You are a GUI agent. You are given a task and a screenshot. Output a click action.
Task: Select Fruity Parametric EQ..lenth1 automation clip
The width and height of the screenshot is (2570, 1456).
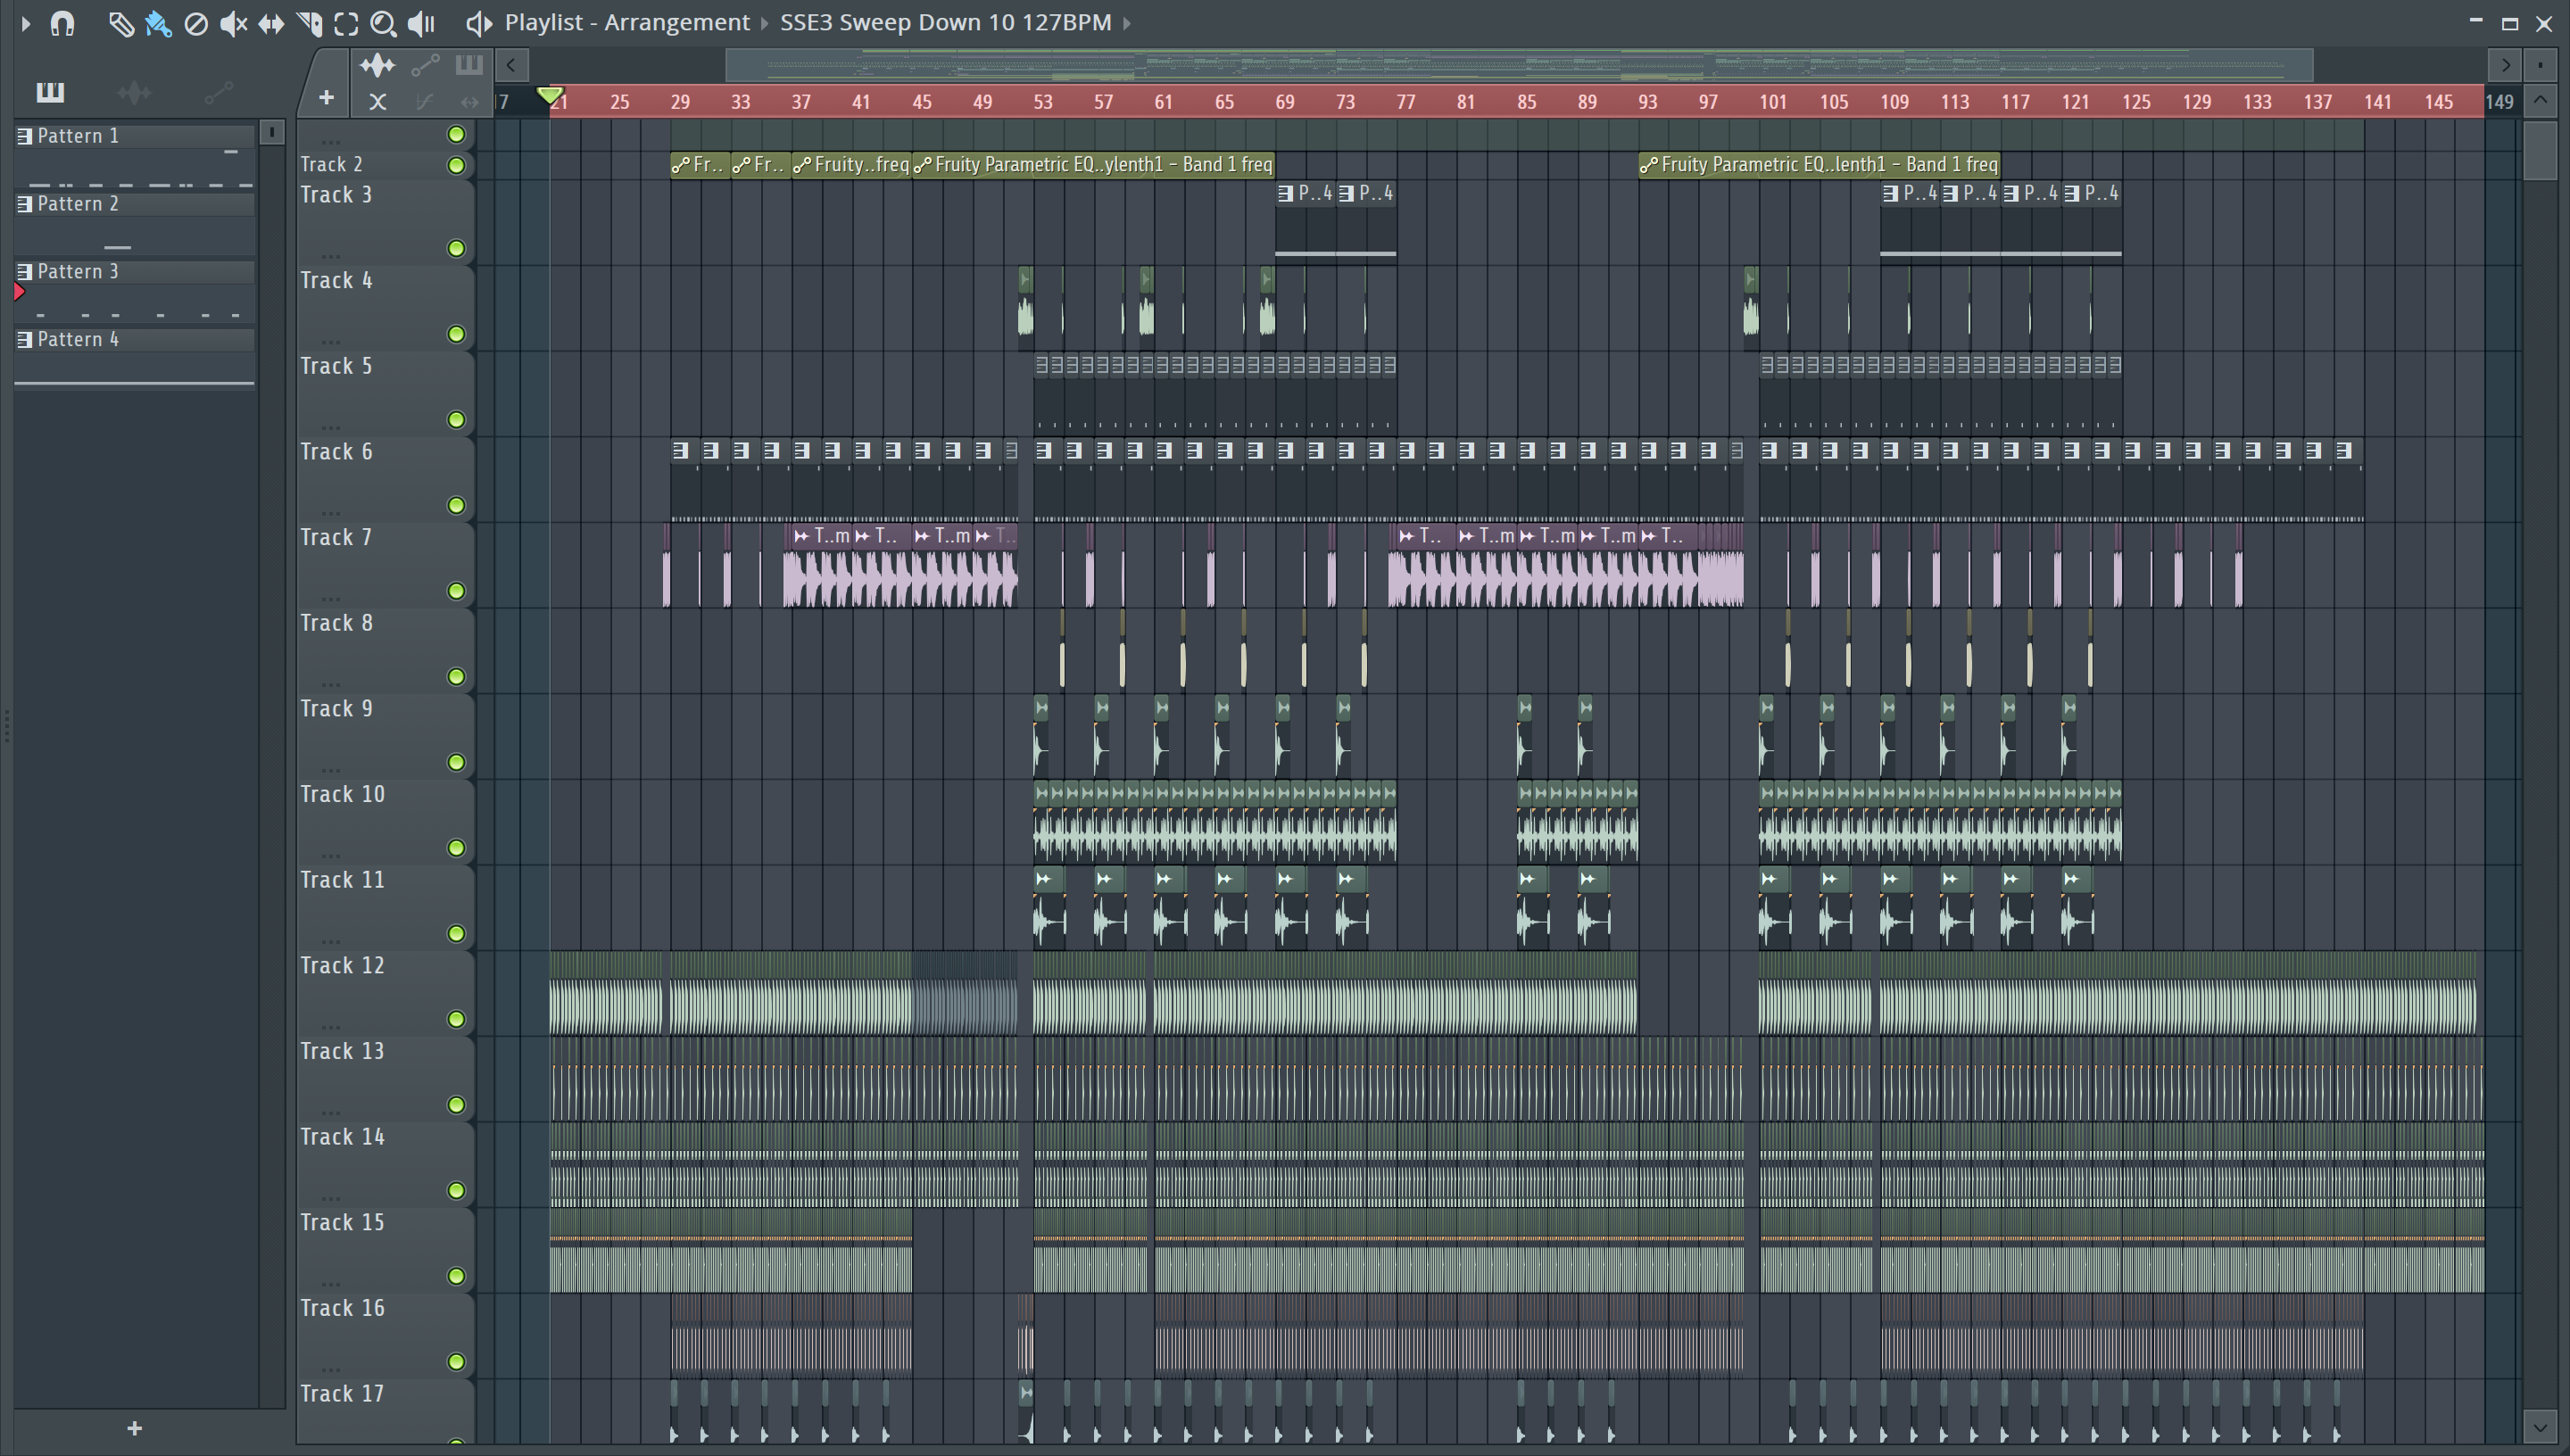click(x=1819, y=164)
